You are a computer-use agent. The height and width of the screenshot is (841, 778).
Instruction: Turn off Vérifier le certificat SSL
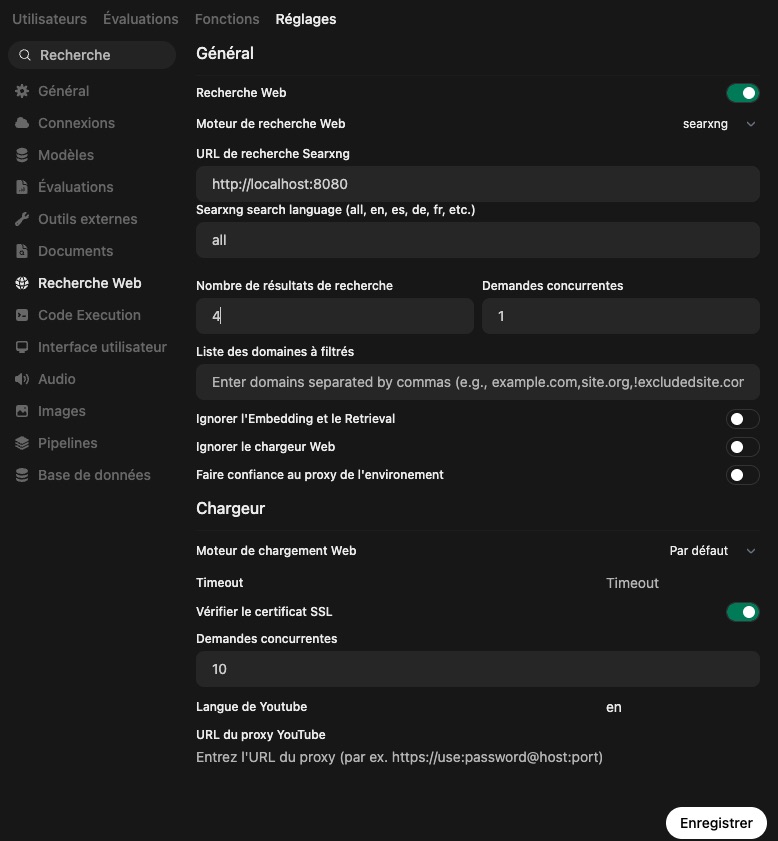coord(742,611)
